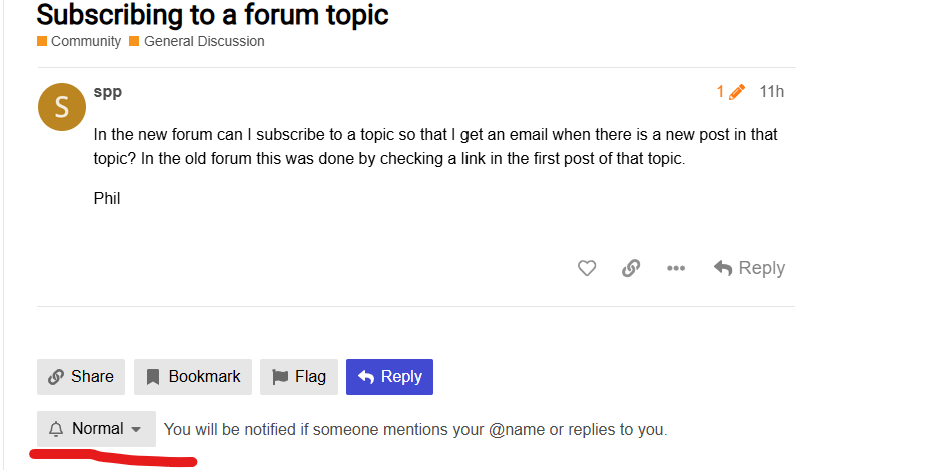Click the post paragraph starting with In the new forum

pos(435,147)
